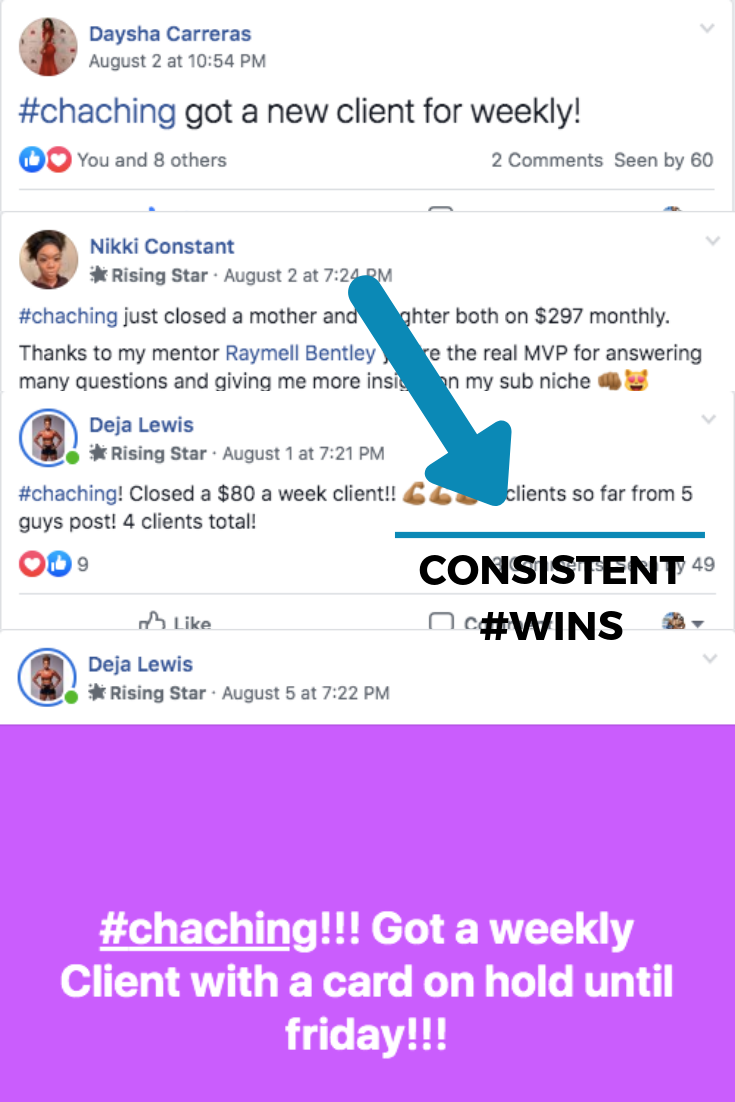
Task: View Seen by 60 list
Action: [663, 160]
